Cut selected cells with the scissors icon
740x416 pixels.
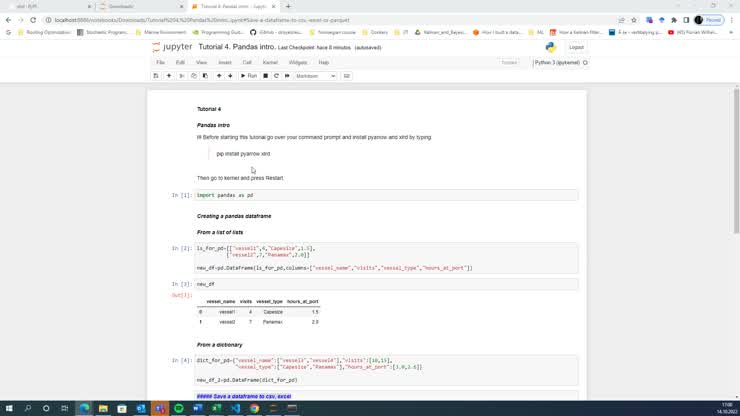182,76
